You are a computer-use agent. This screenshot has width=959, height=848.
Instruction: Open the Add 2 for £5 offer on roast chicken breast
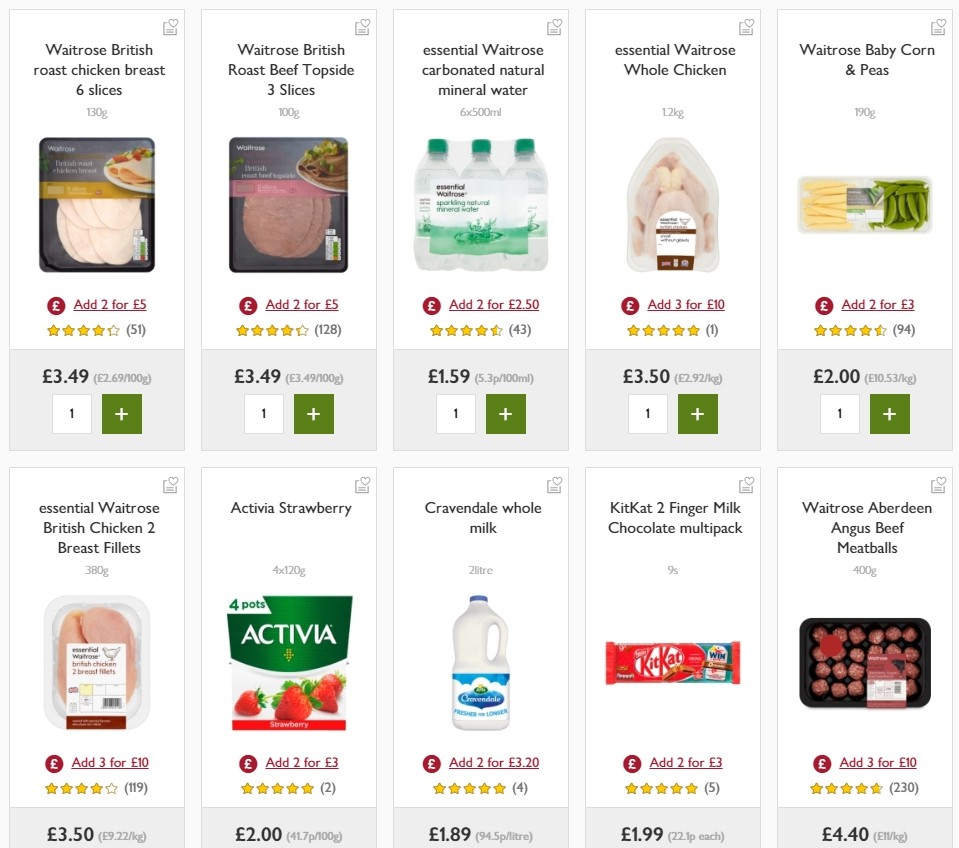109,304
